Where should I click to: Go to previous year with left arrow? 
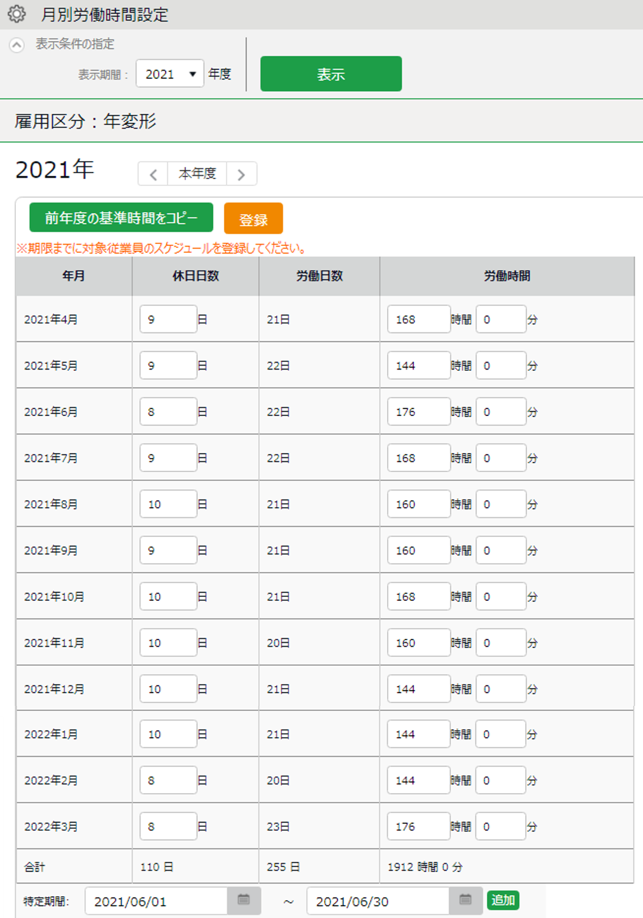tap(153, 174)
